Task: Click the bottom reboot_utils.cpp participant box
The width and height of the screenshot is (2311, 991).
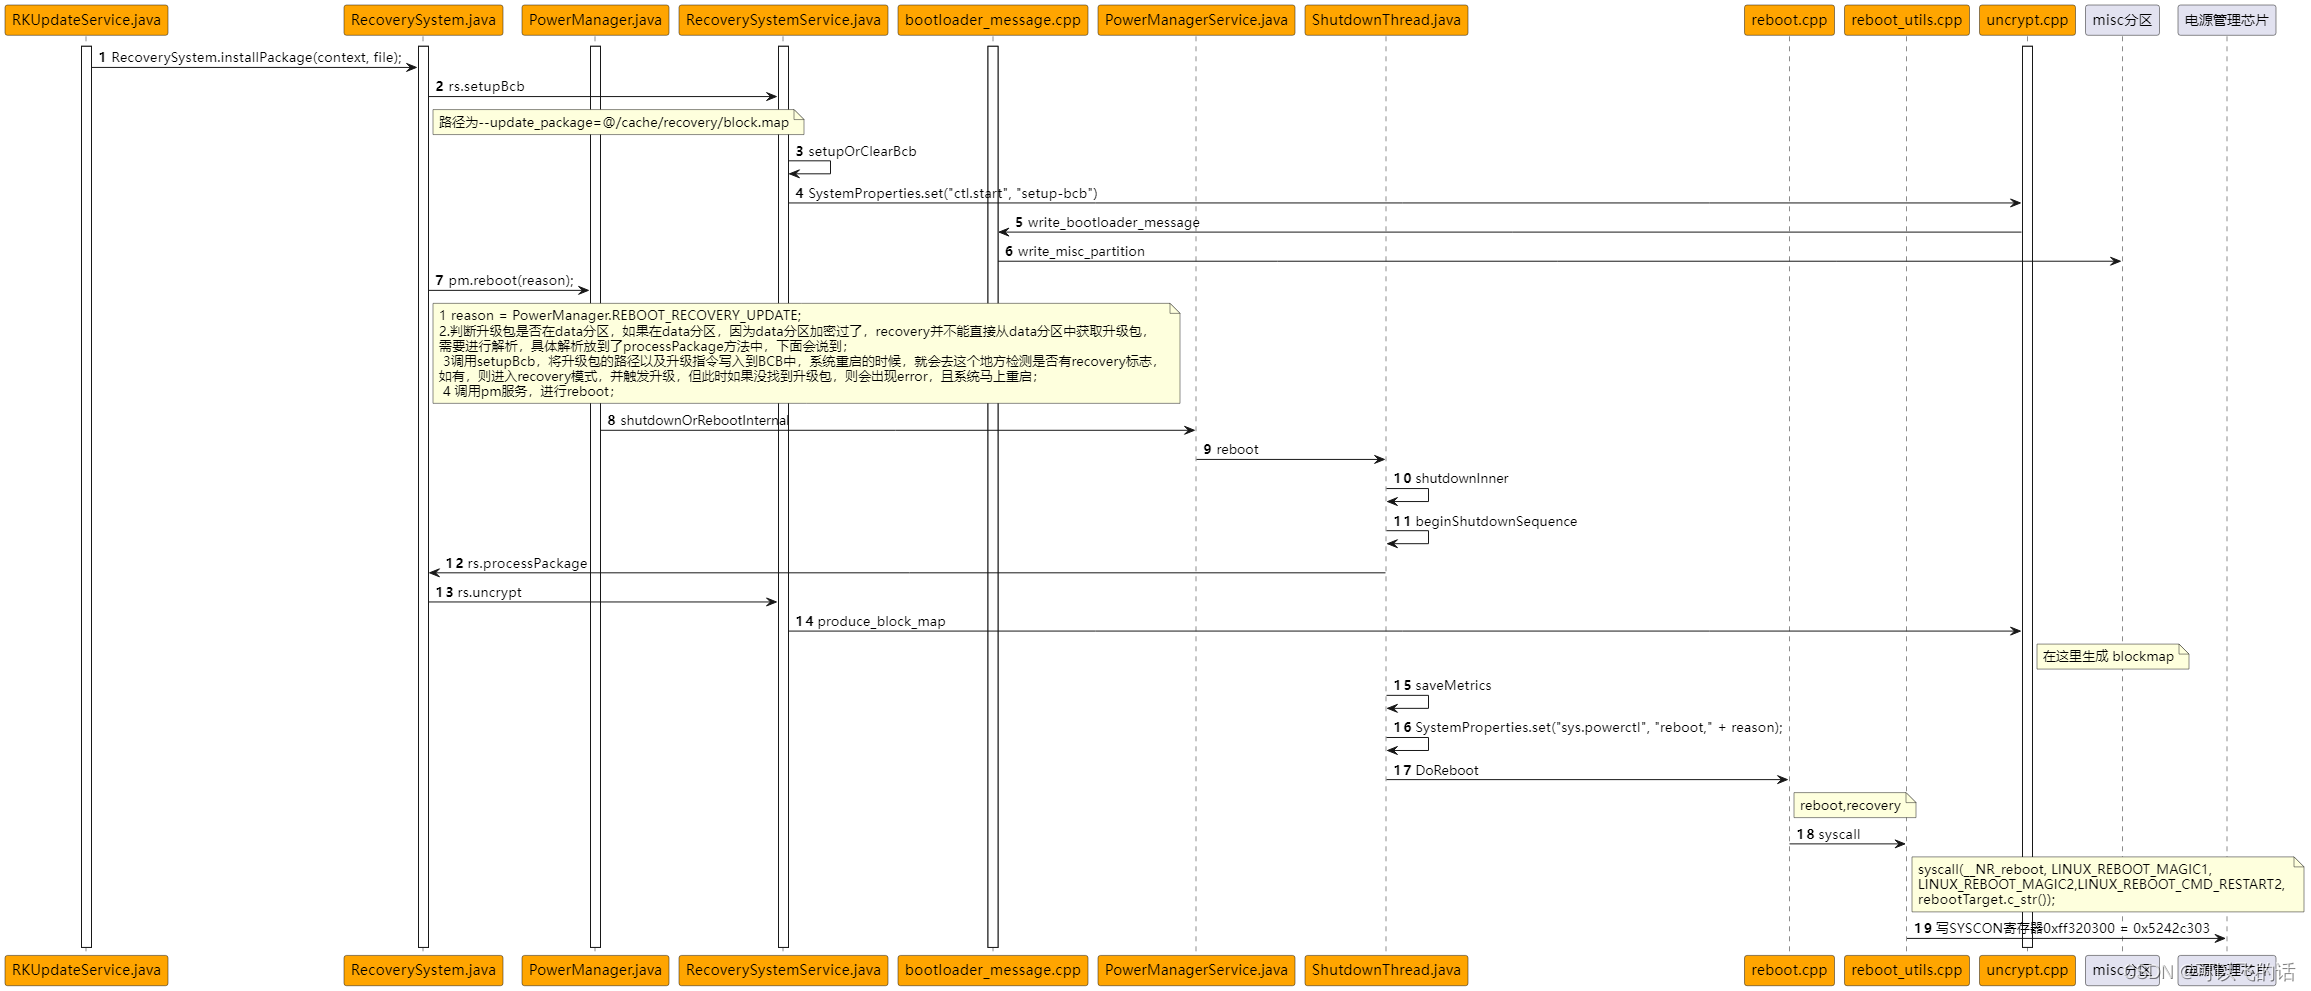Action: tap(1907, 970)
